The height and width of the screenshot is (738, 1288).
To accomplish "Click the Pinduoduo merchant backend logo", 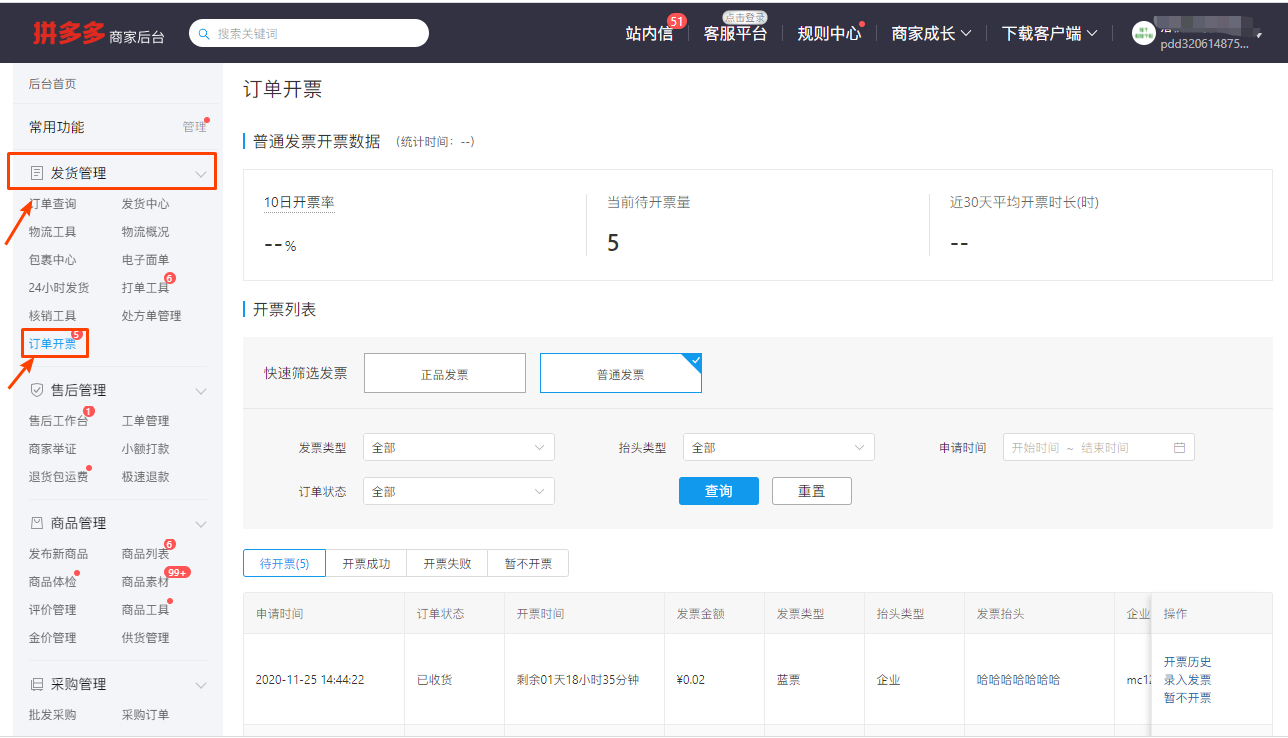I will pyautogui.click(x=98, y=33).
